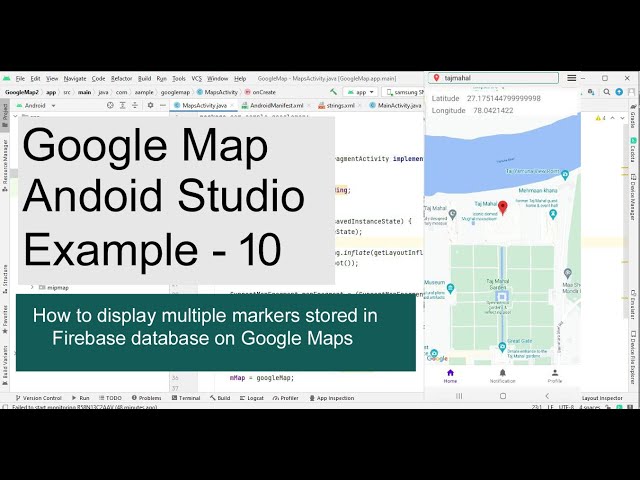Image resolution: width=640 pixels, height=480 pixels.
Task: Open the Logcat tool window
Action: 252,398
